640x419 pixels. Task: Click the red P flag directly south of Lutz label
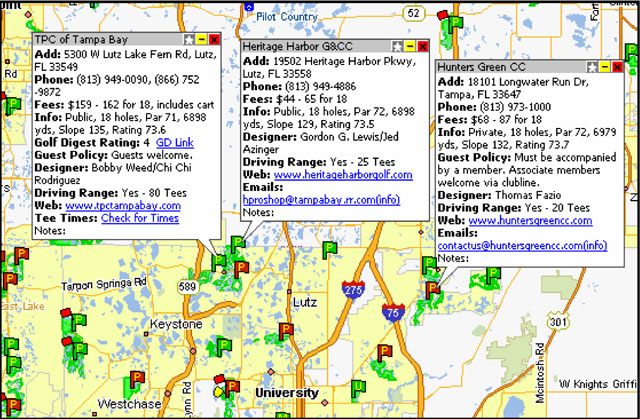pos(286,331)
